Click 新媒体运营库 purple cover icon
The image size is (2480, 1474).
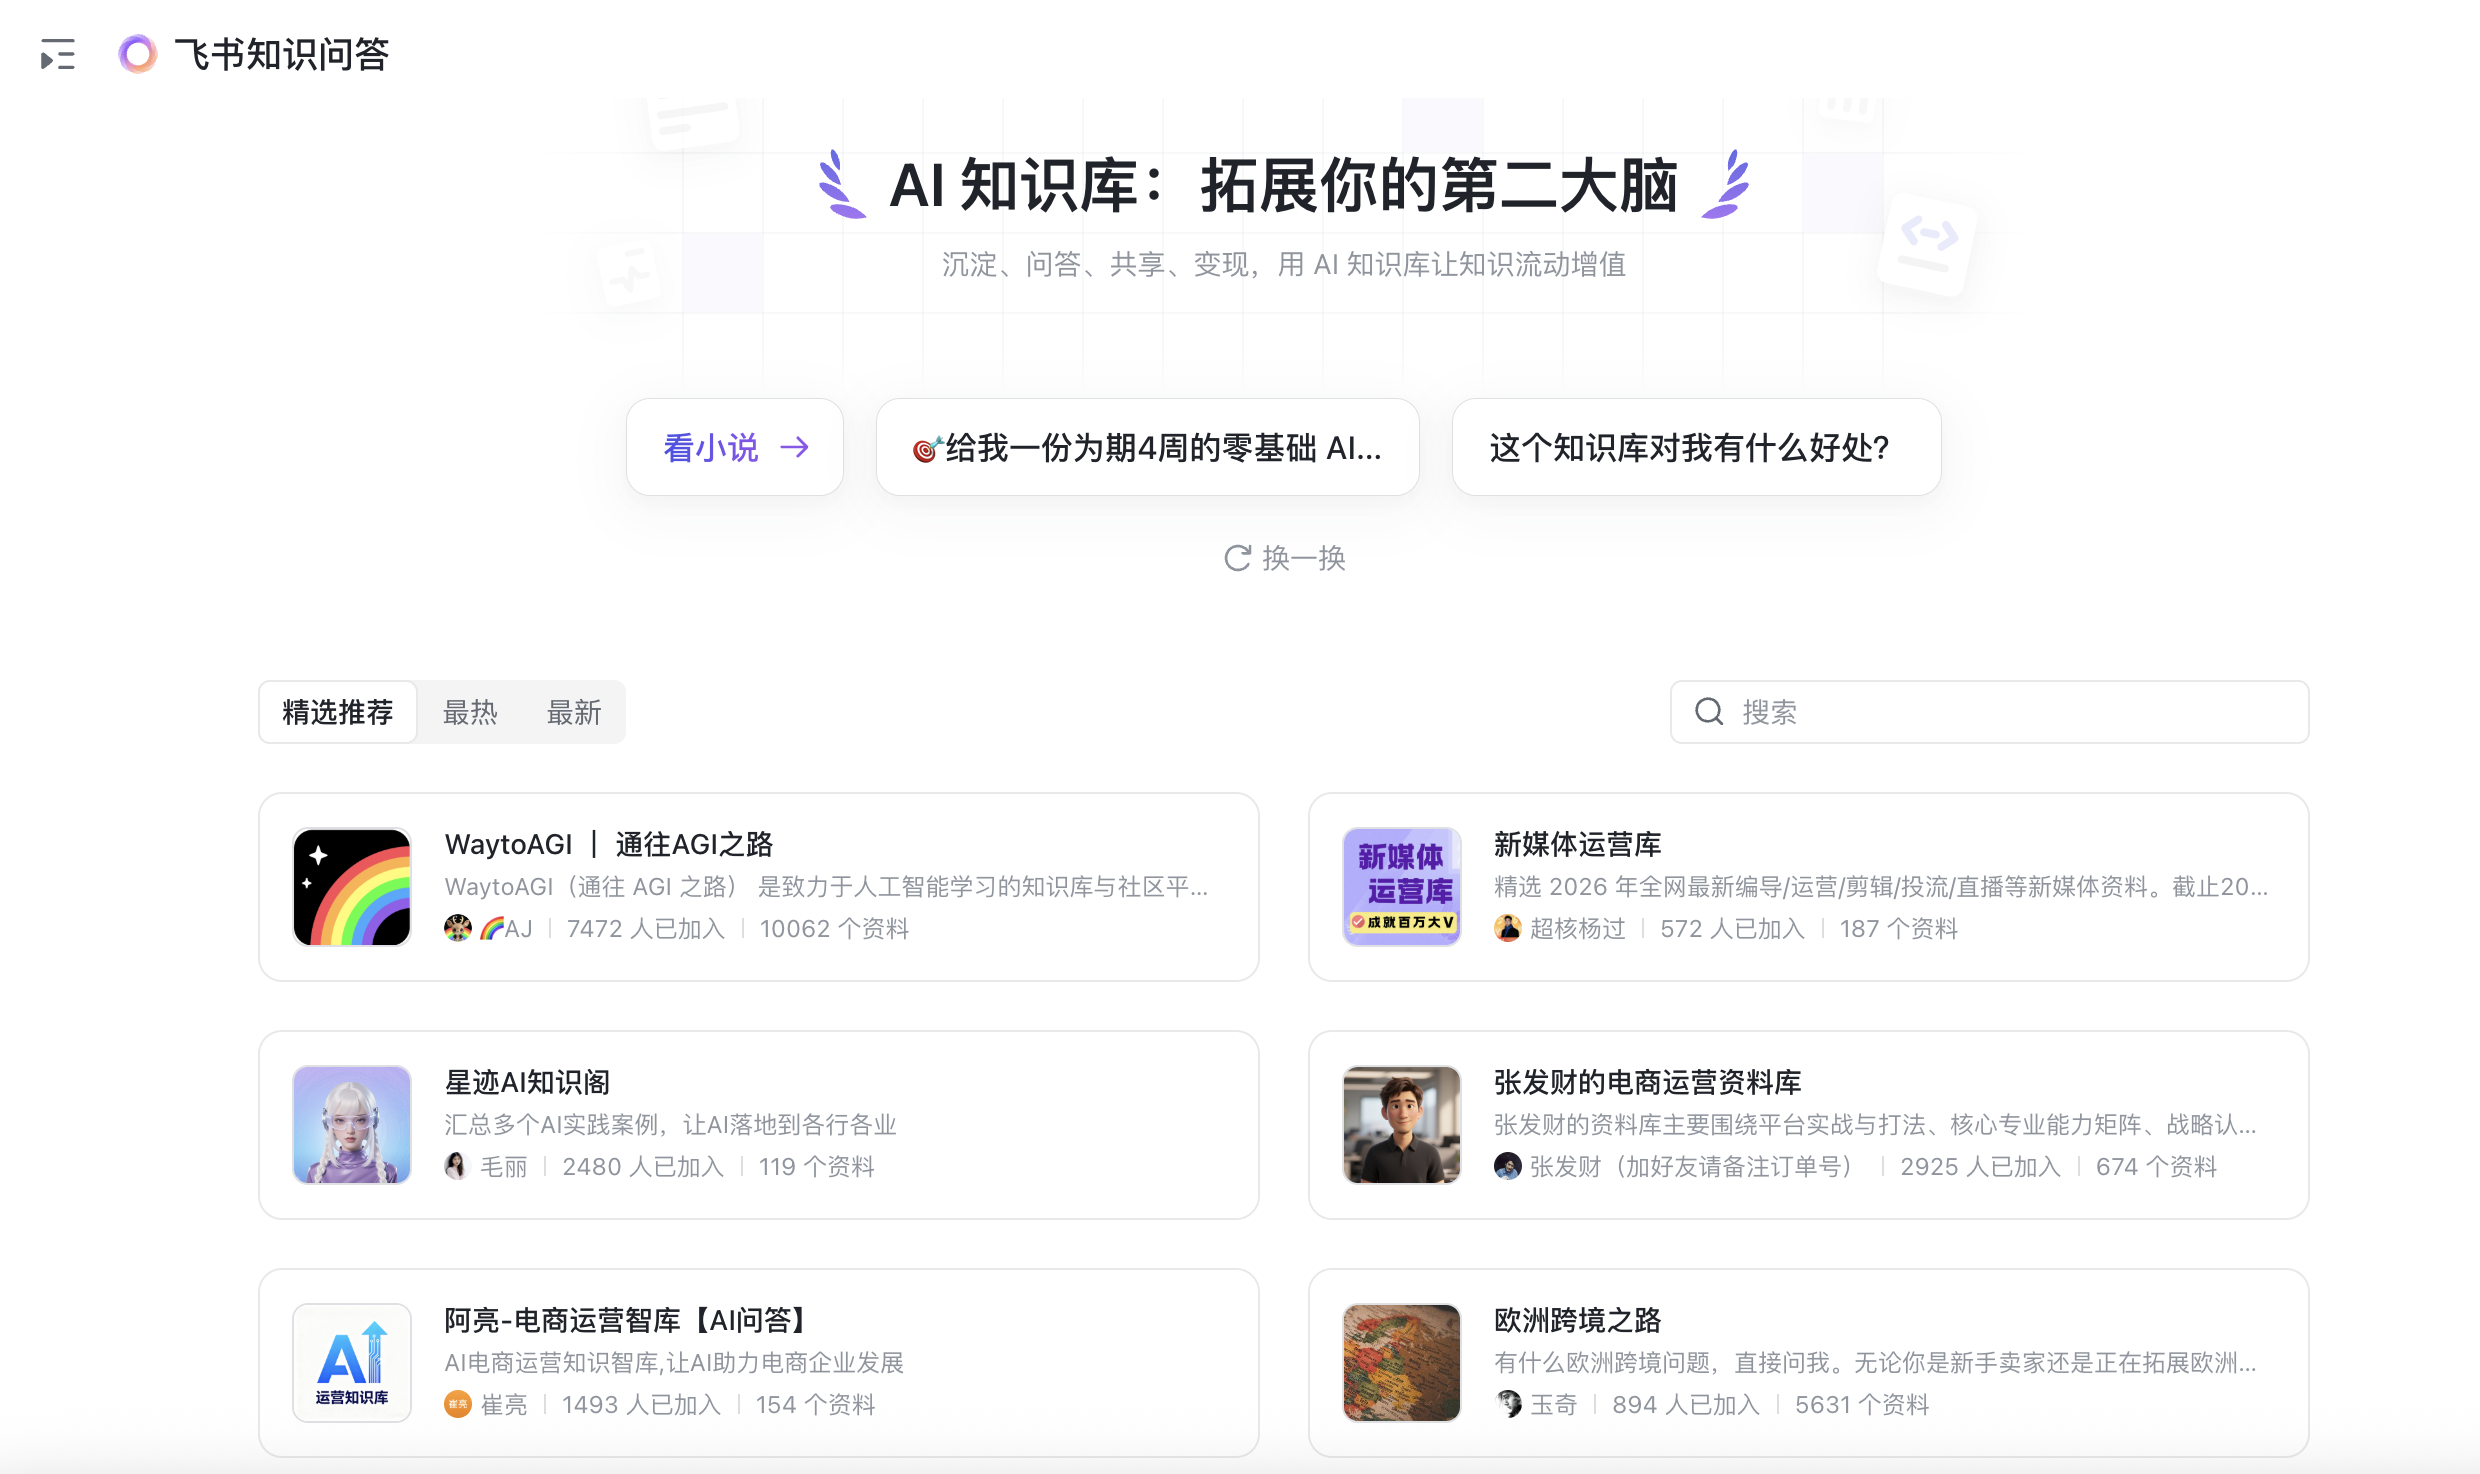(1401, 887)
